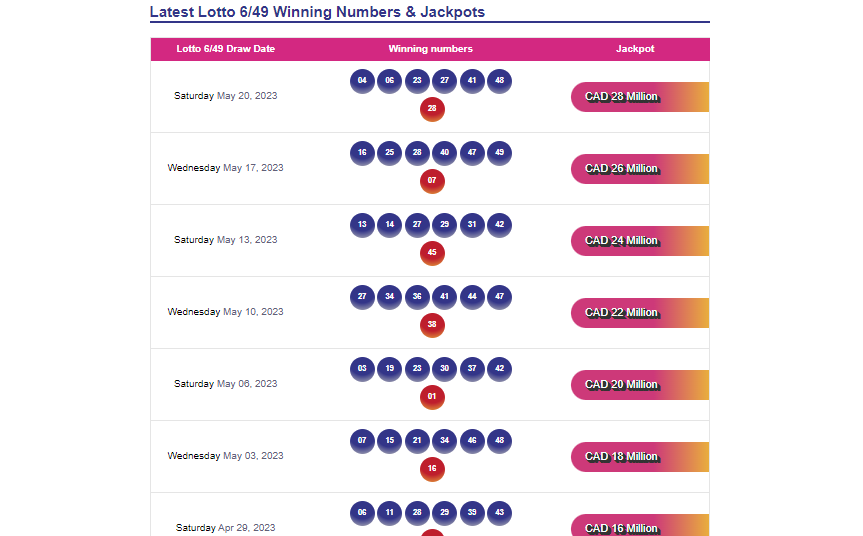Open the CAD 24 Million jackpot
The image size is (863, 536).
640,241
